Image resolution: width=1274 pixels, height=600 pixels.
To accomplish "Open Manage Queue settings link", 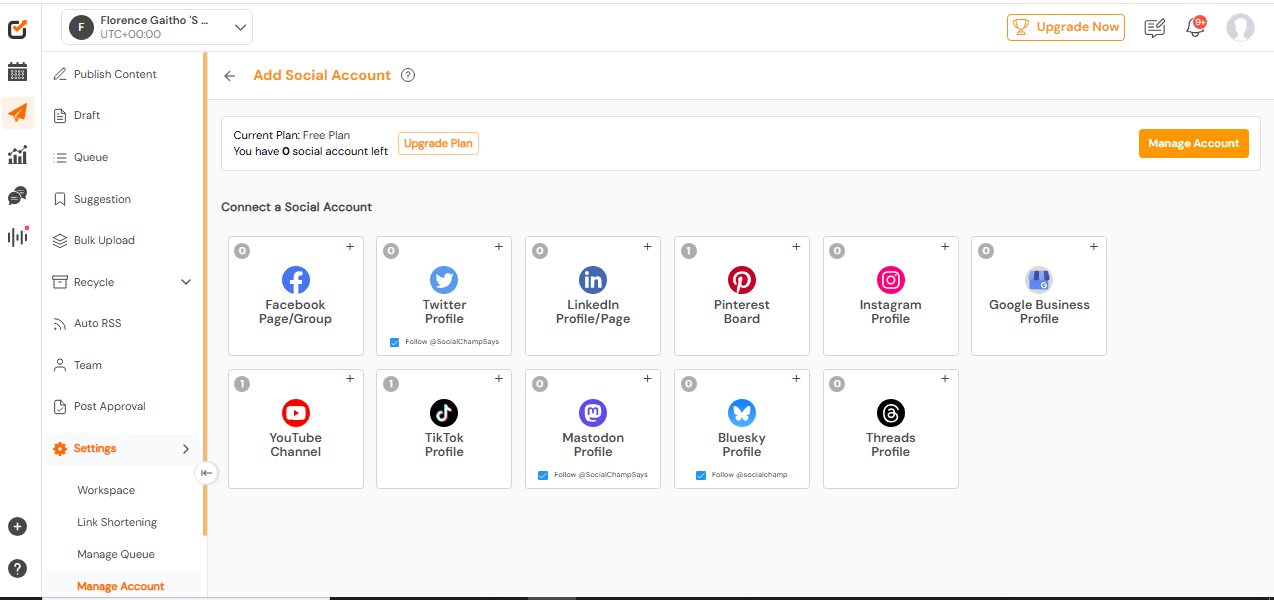I will pos(116,554).
